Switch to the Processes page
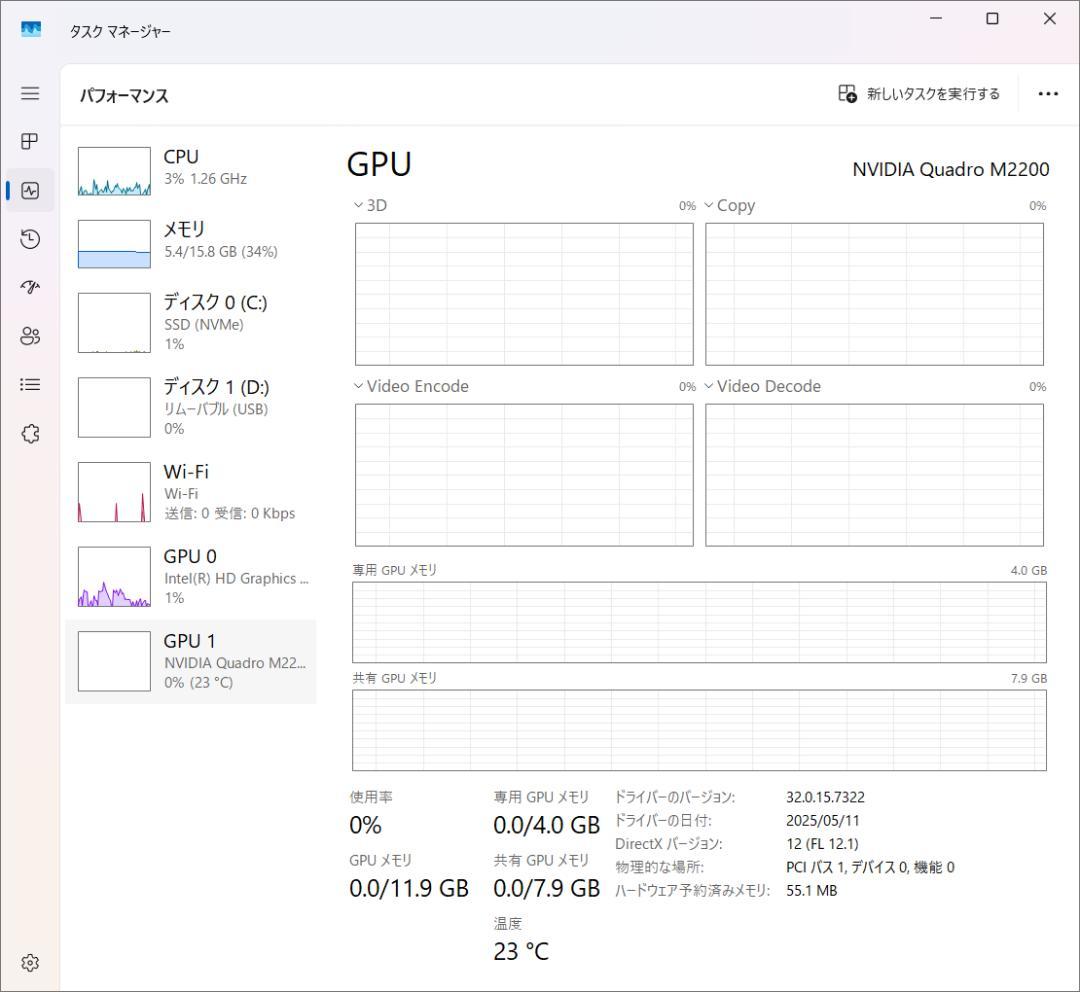 (x=30, y=141)
